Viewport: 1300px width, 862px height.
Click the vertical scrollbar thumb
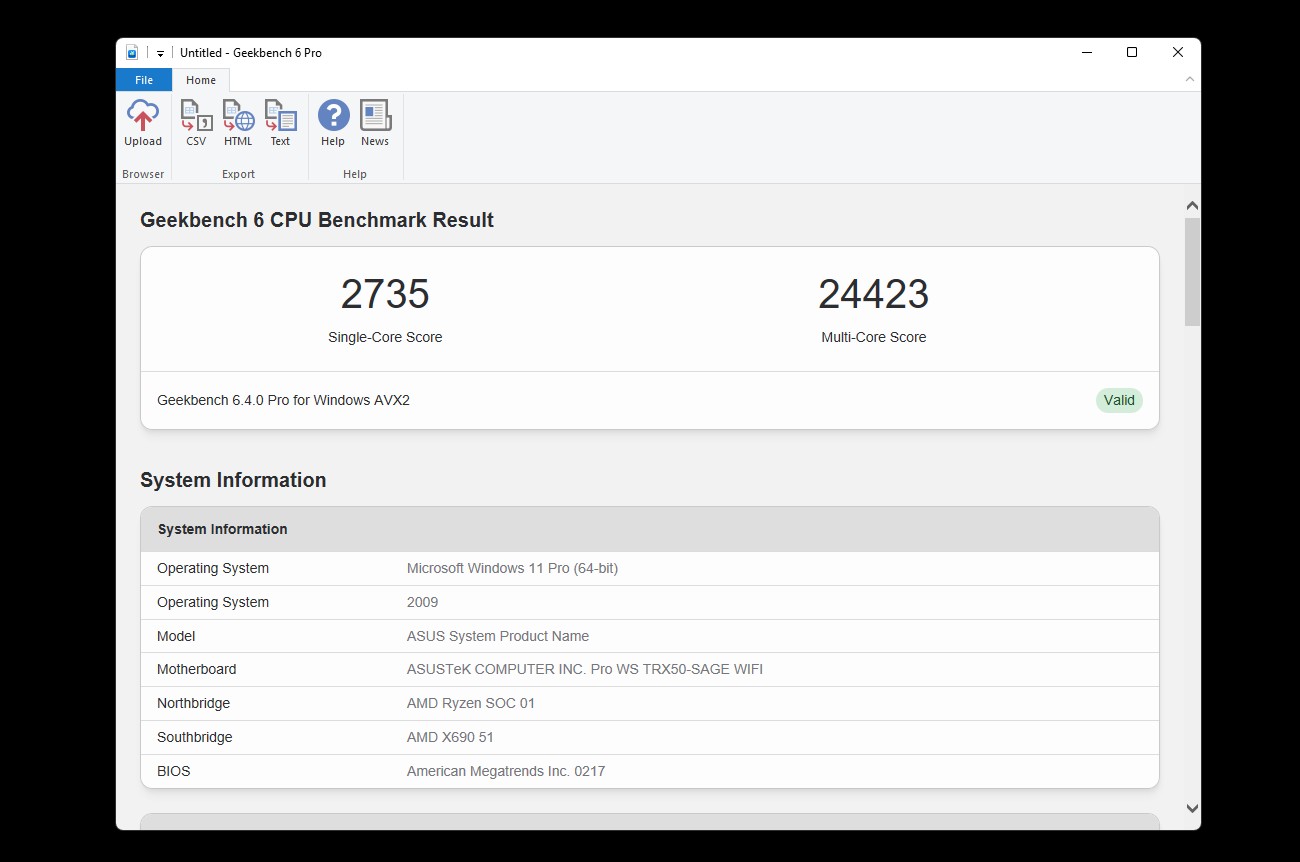(x=1192, y=271)
